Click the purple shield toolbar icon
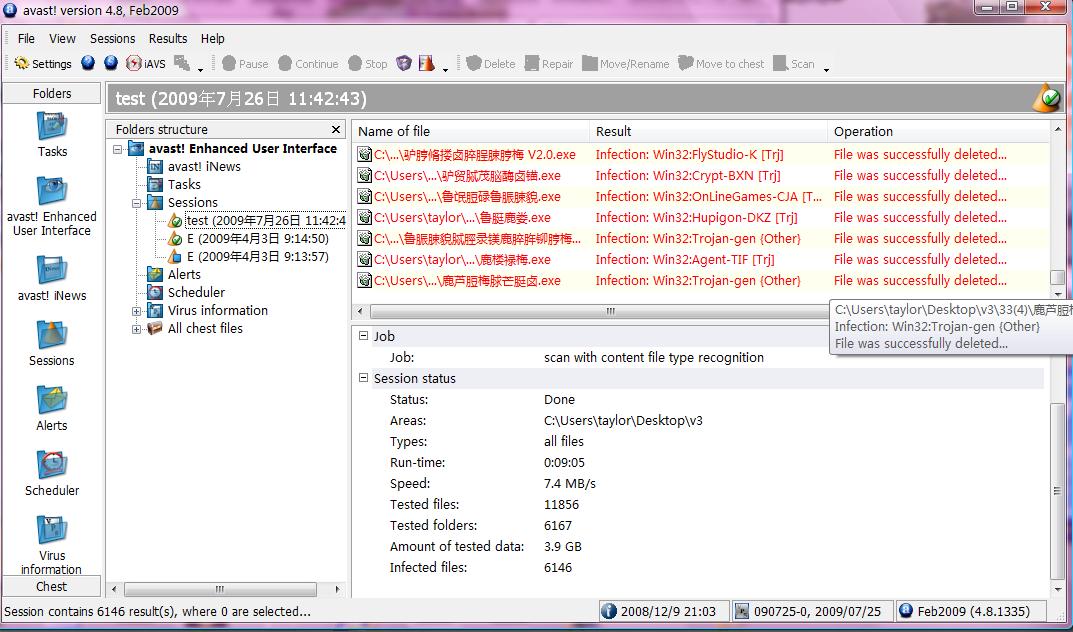The width and height of the screenshot is (1073, 632). [404, 64]
